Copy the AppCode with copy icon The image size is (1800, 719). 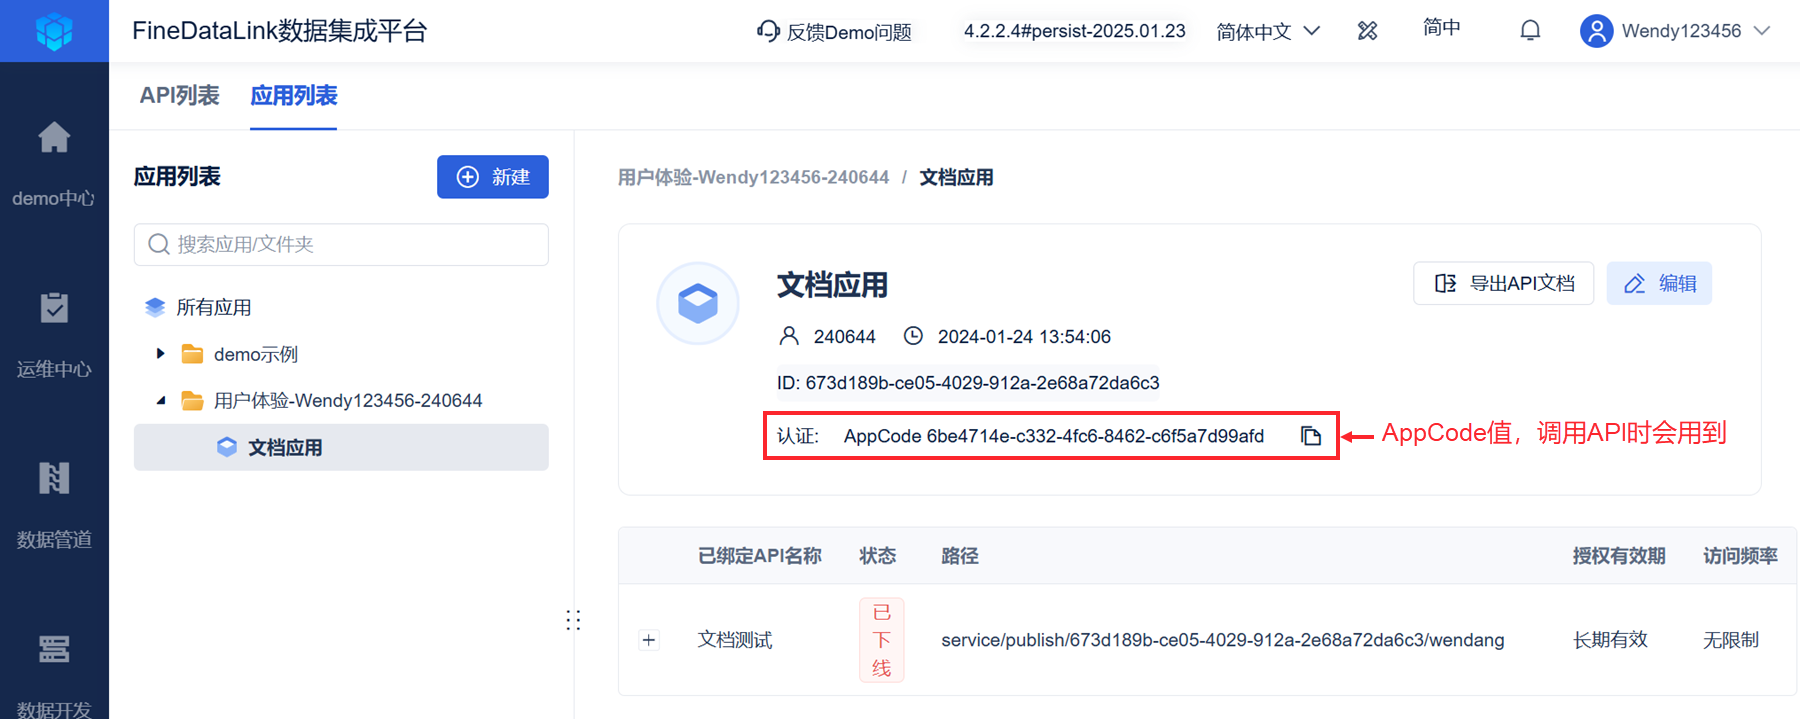click(1311, 436)
